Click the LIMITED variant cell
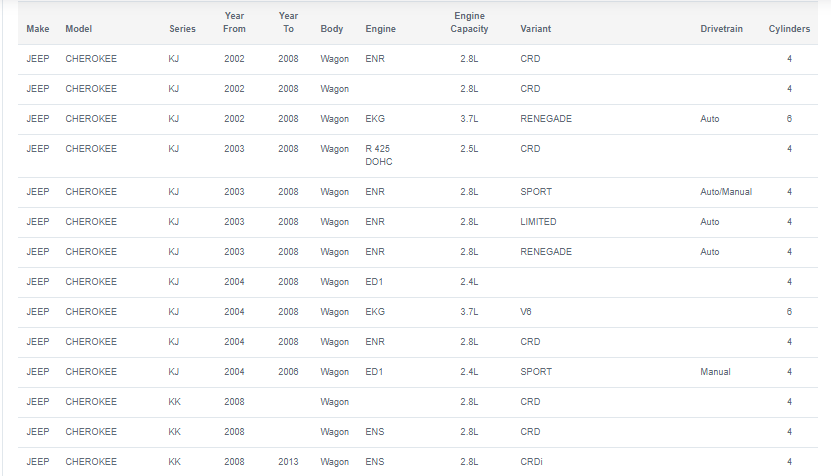831x476 pixels. point(538,222)
